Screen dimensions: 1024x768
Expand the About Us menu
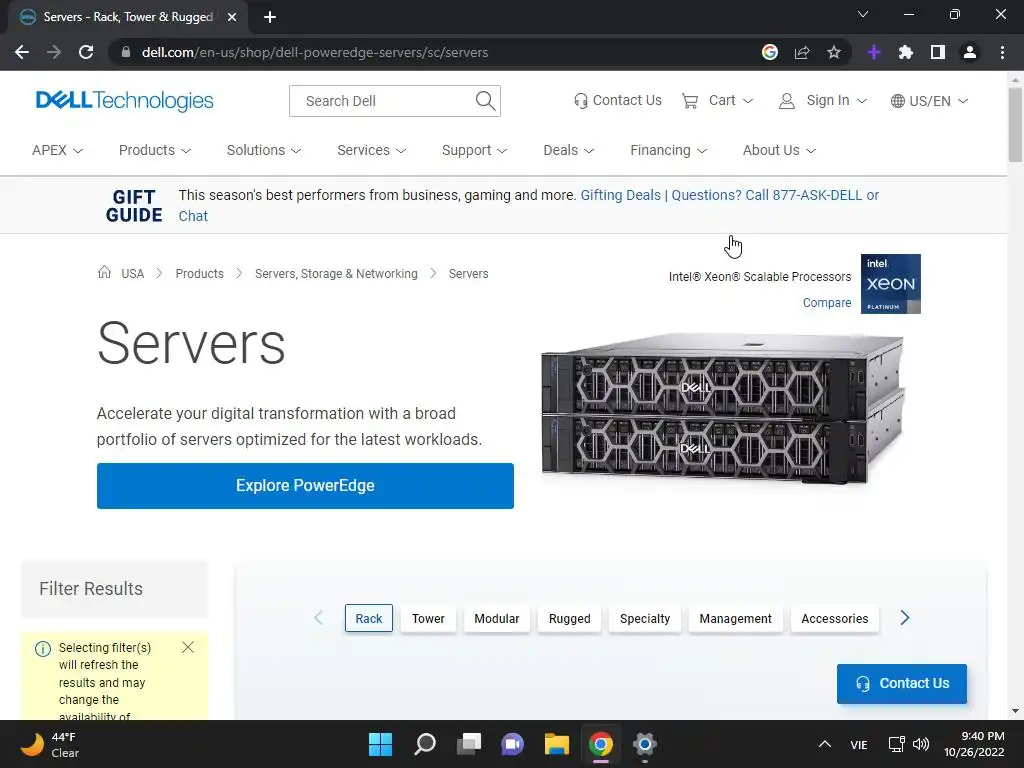779,150
